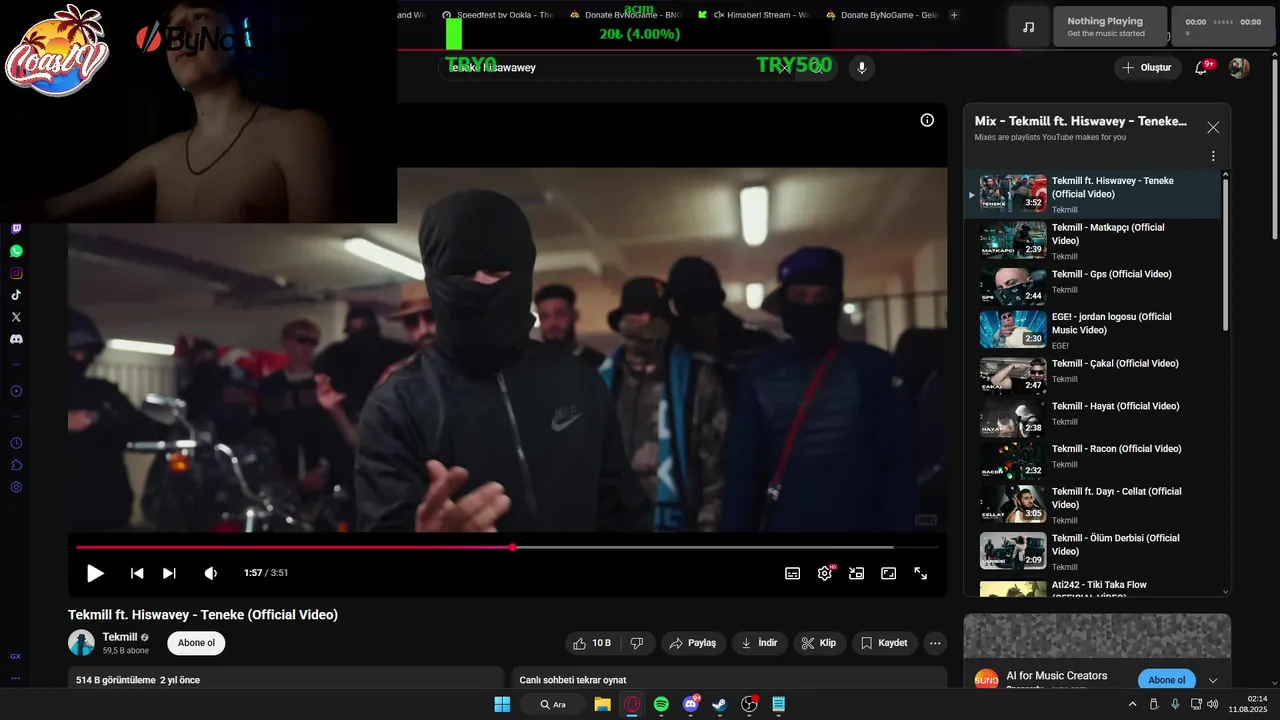Open Windows Start menu
Viewport: 1280px width, 720px height.
pos(502,704)
